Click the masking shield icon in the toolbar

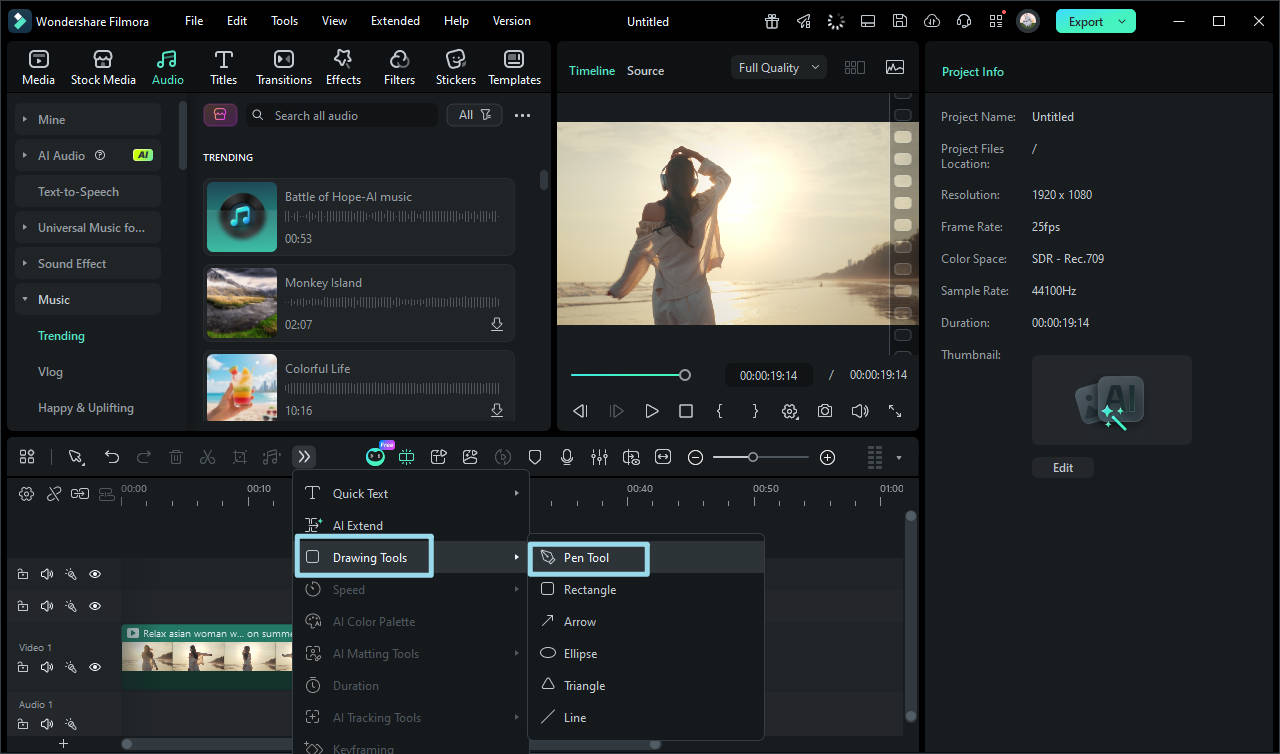click(x=535, y=457)
